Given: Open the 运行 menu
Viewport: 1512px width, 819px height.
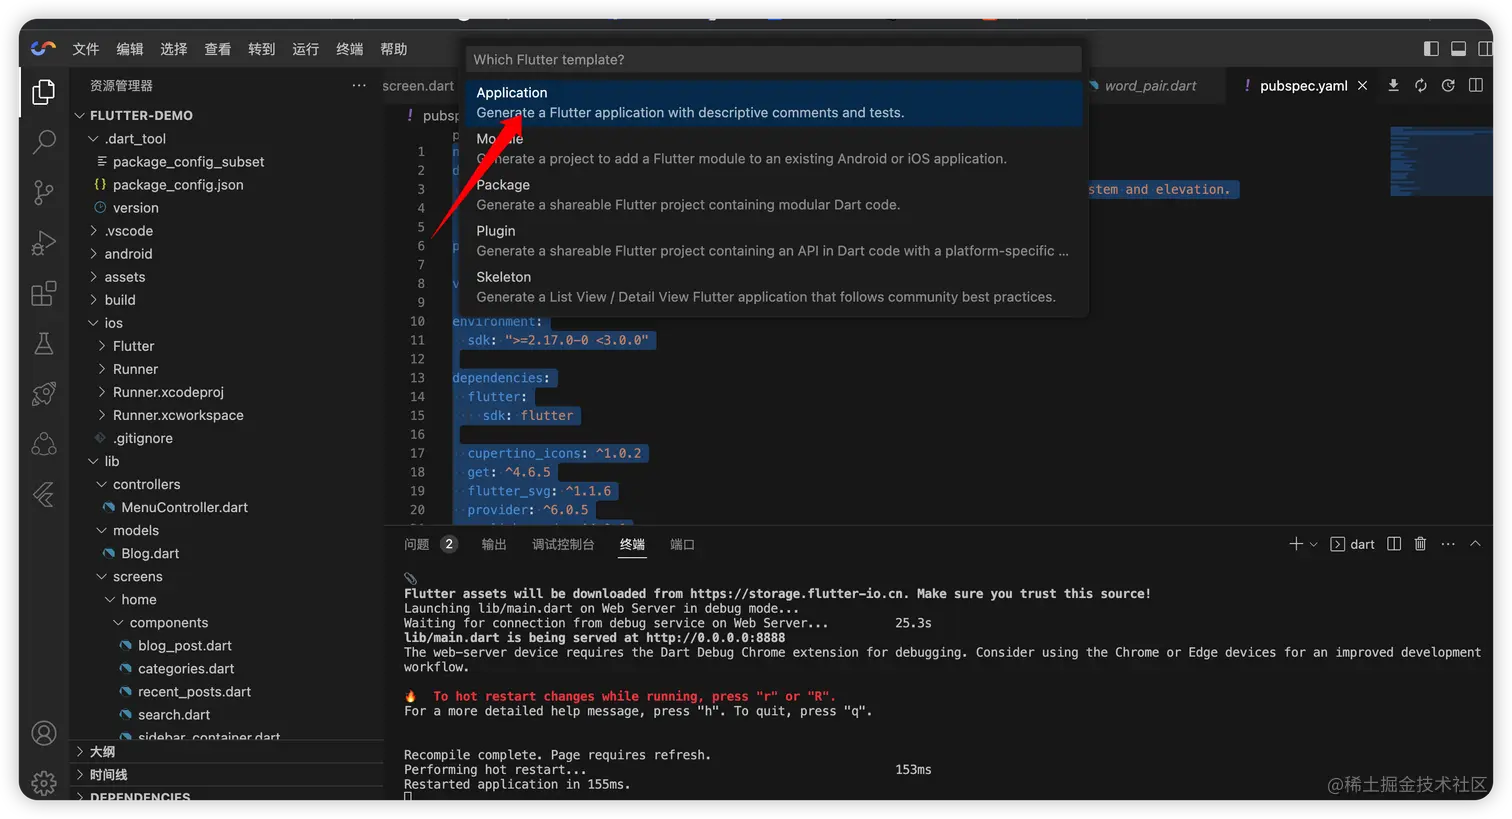Looking at the screenshot, I should tap(306, 49).
